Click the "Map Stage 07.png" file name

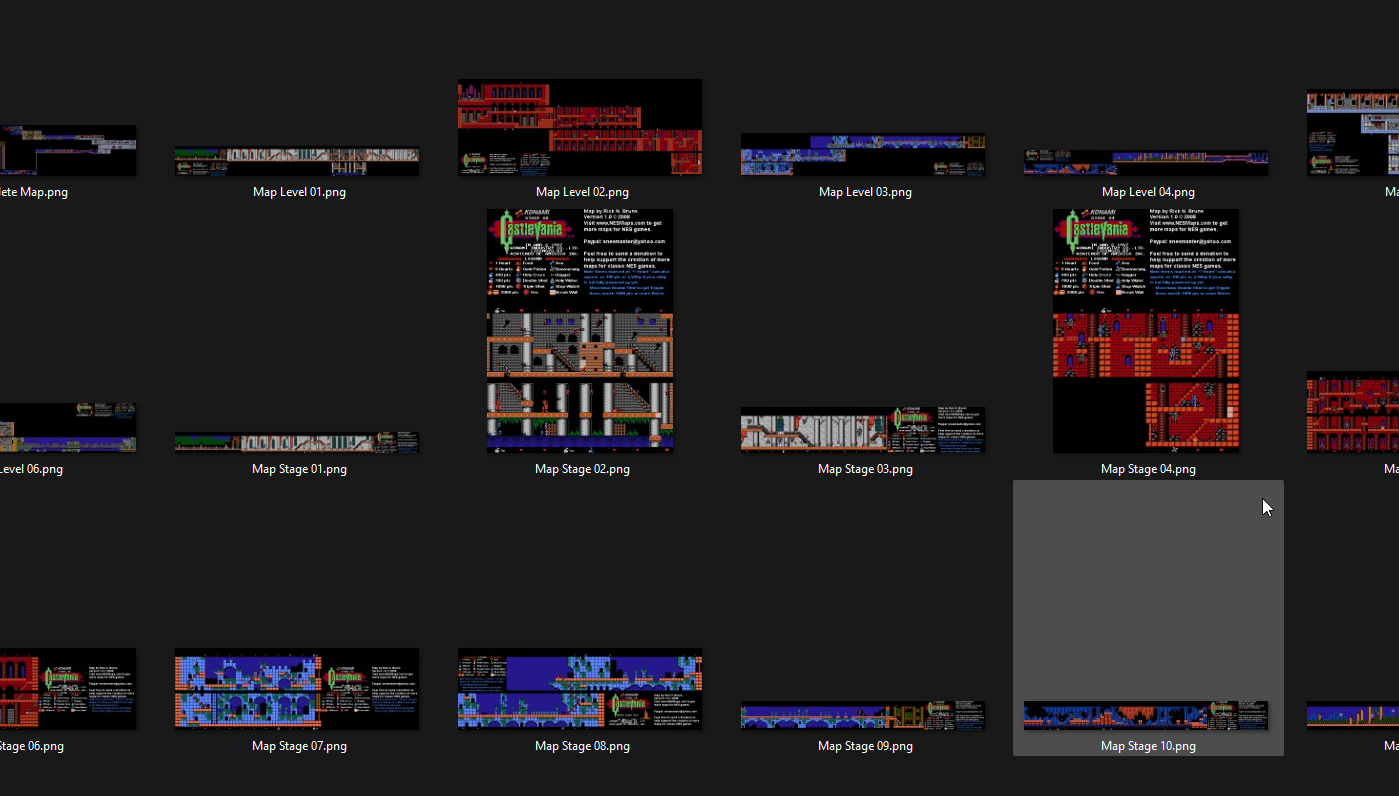click(x=299, y=746)
